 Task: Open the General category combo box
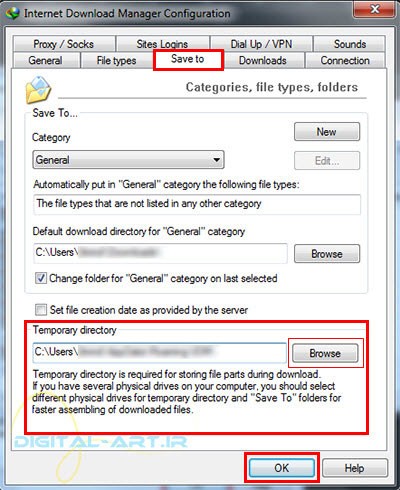(x=128, y=160)
